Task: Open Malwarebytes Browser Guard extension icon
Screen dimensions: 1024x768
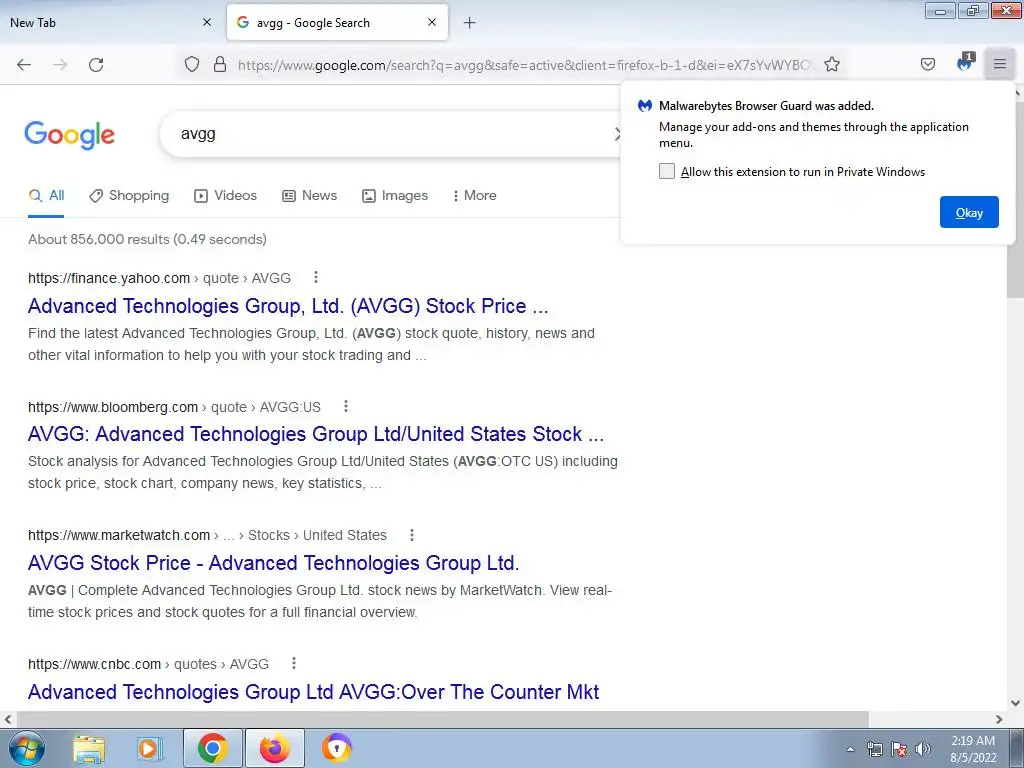Action: (965, 63)
